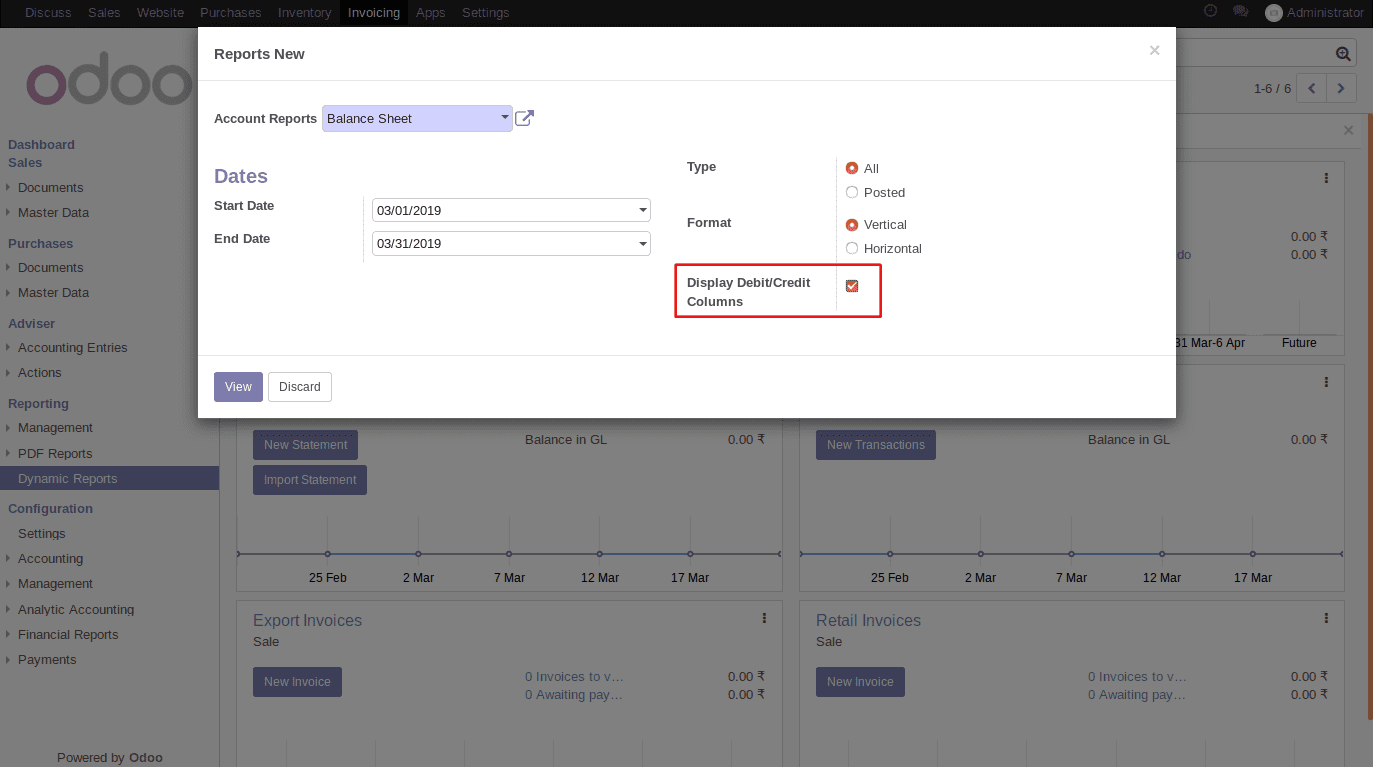Open the Purchases top menu
This screenshot has height=767, width=1373.
coord(230,13)
